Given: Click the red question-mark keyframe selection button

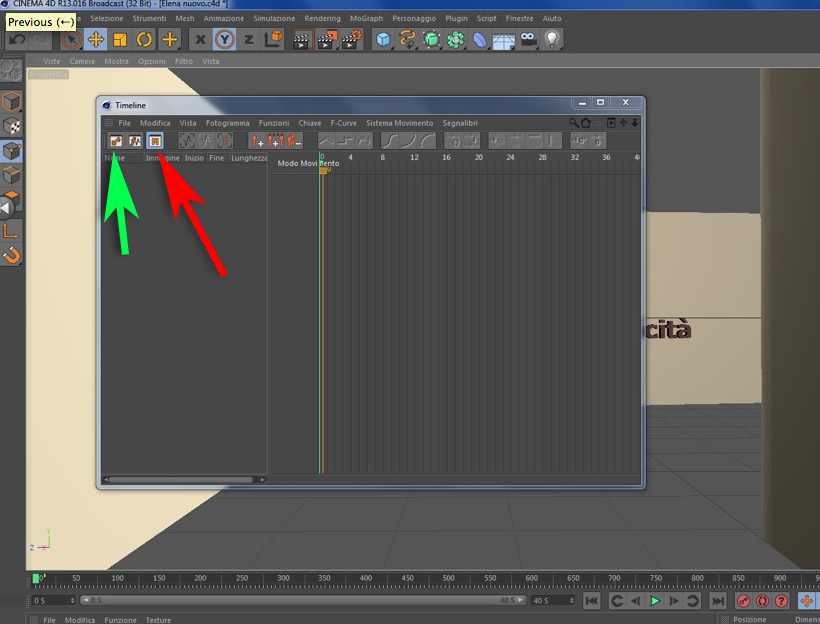Looking at the screenshot, I should (x=781, y=601).
